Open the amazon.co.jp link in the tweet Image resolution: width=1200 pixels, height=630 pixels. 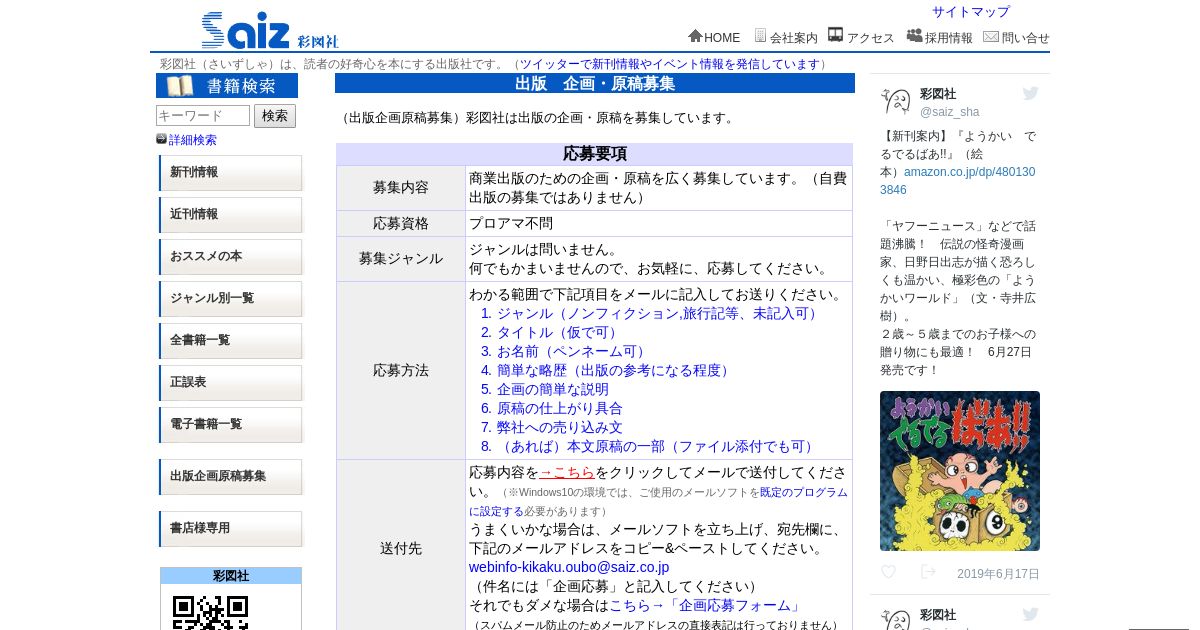point(958,181)
